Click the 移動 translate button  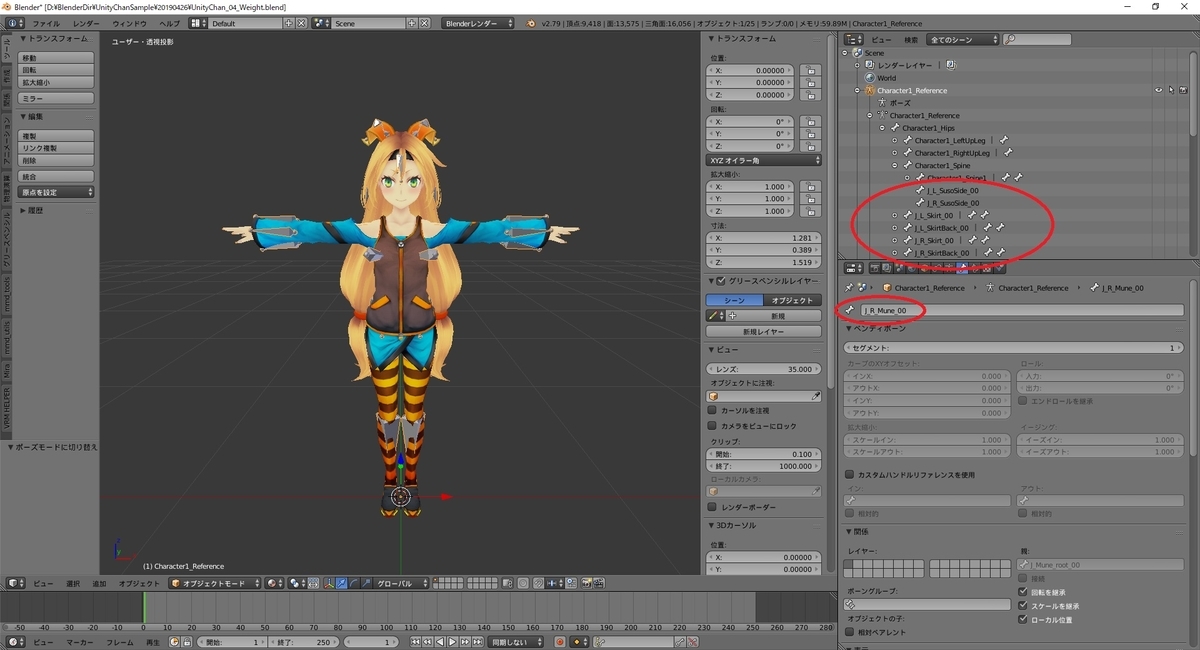(x=56, y=58)
